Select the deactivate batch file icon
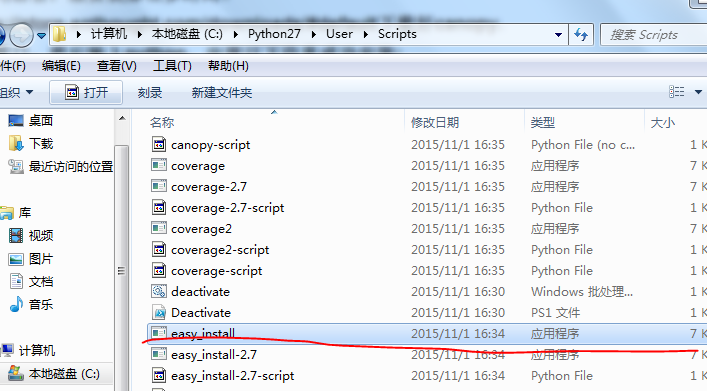 159,291
